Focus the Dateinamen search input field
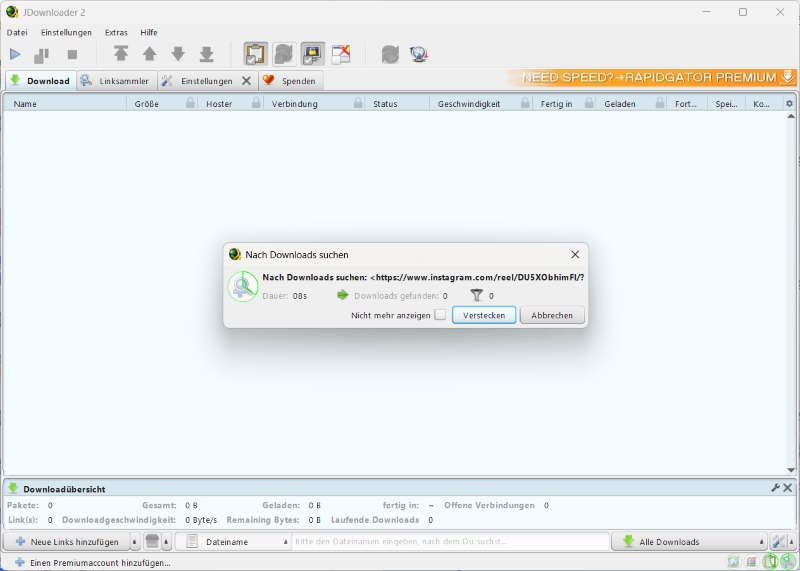The image size is (800, 571). (451, 541)
